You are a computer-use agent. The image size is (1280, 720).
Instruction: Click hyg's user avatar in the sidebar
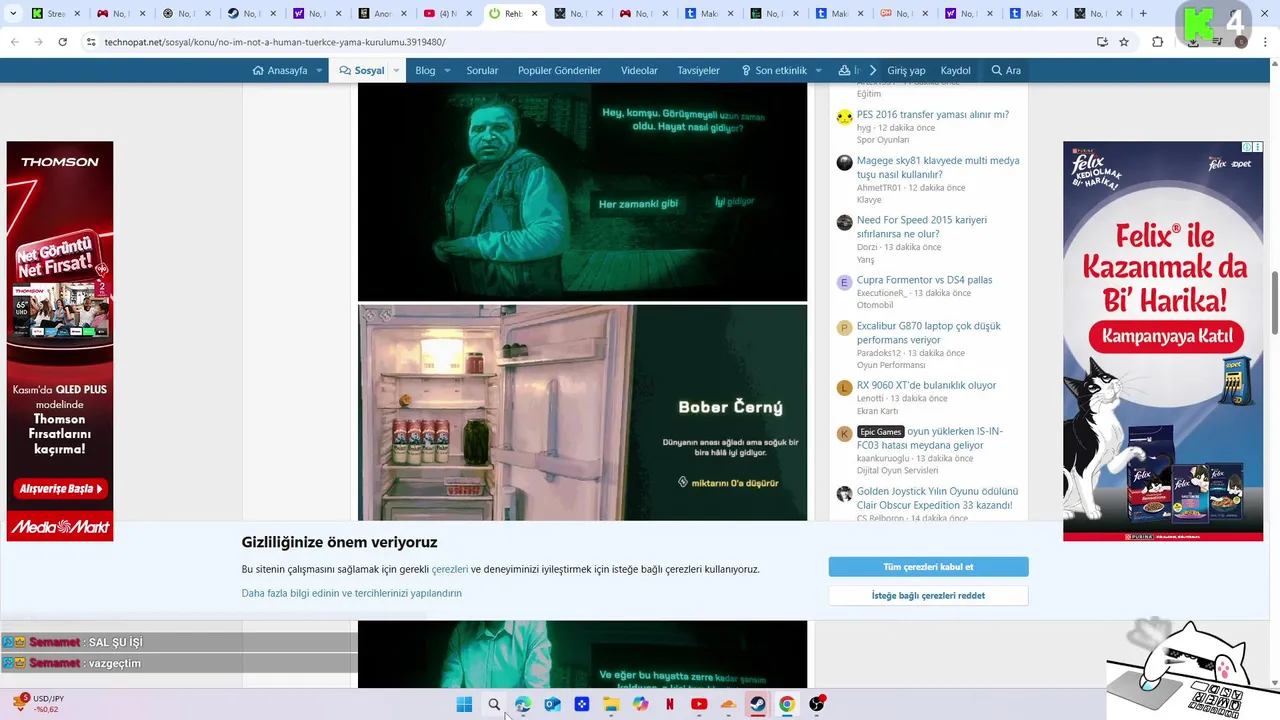(845, 117)
